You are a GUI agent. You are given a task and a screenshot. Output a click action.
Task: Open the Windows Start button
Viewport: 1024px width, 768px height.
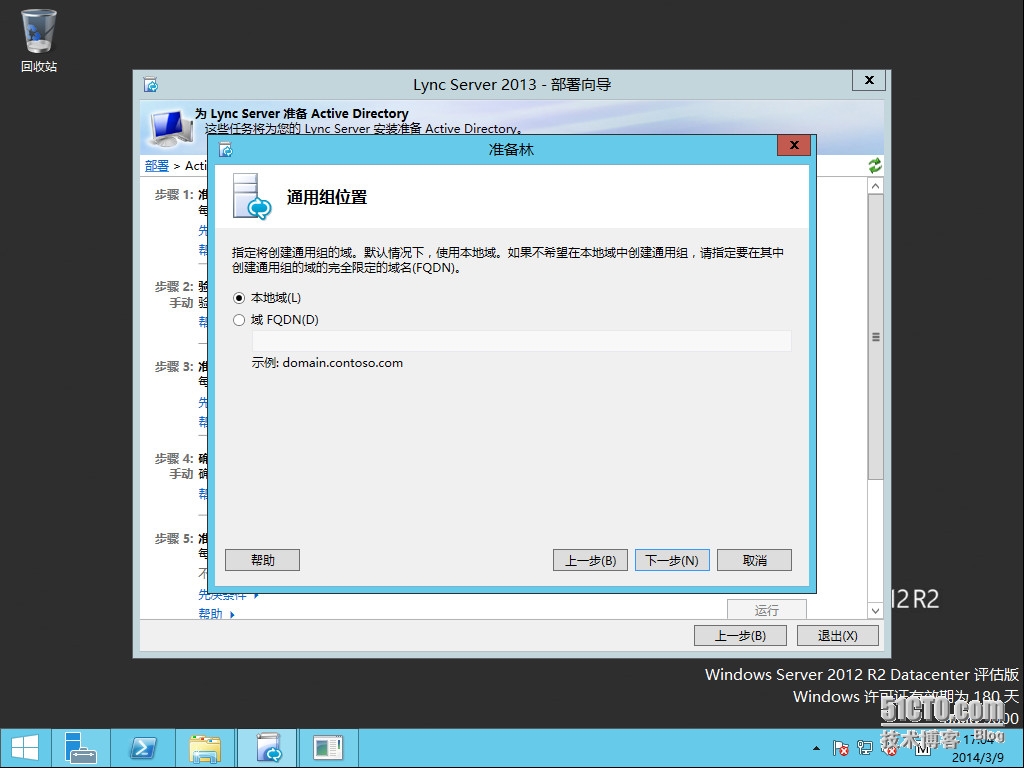pyautogui.click(x=25, y=748)
